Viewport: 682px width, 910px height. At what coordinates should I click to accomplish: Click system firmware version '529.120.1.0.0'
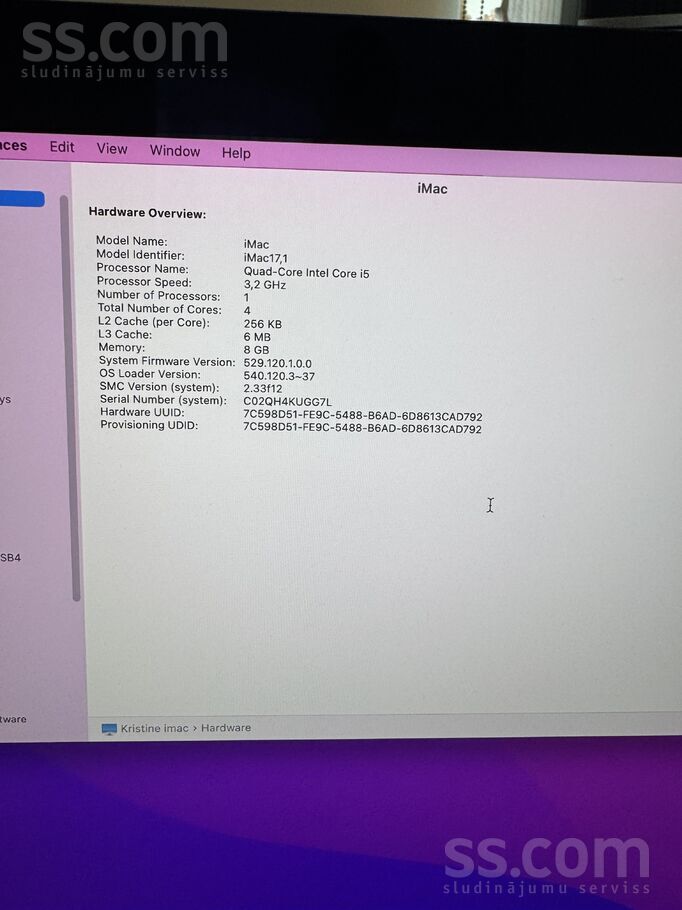point(277,363)
